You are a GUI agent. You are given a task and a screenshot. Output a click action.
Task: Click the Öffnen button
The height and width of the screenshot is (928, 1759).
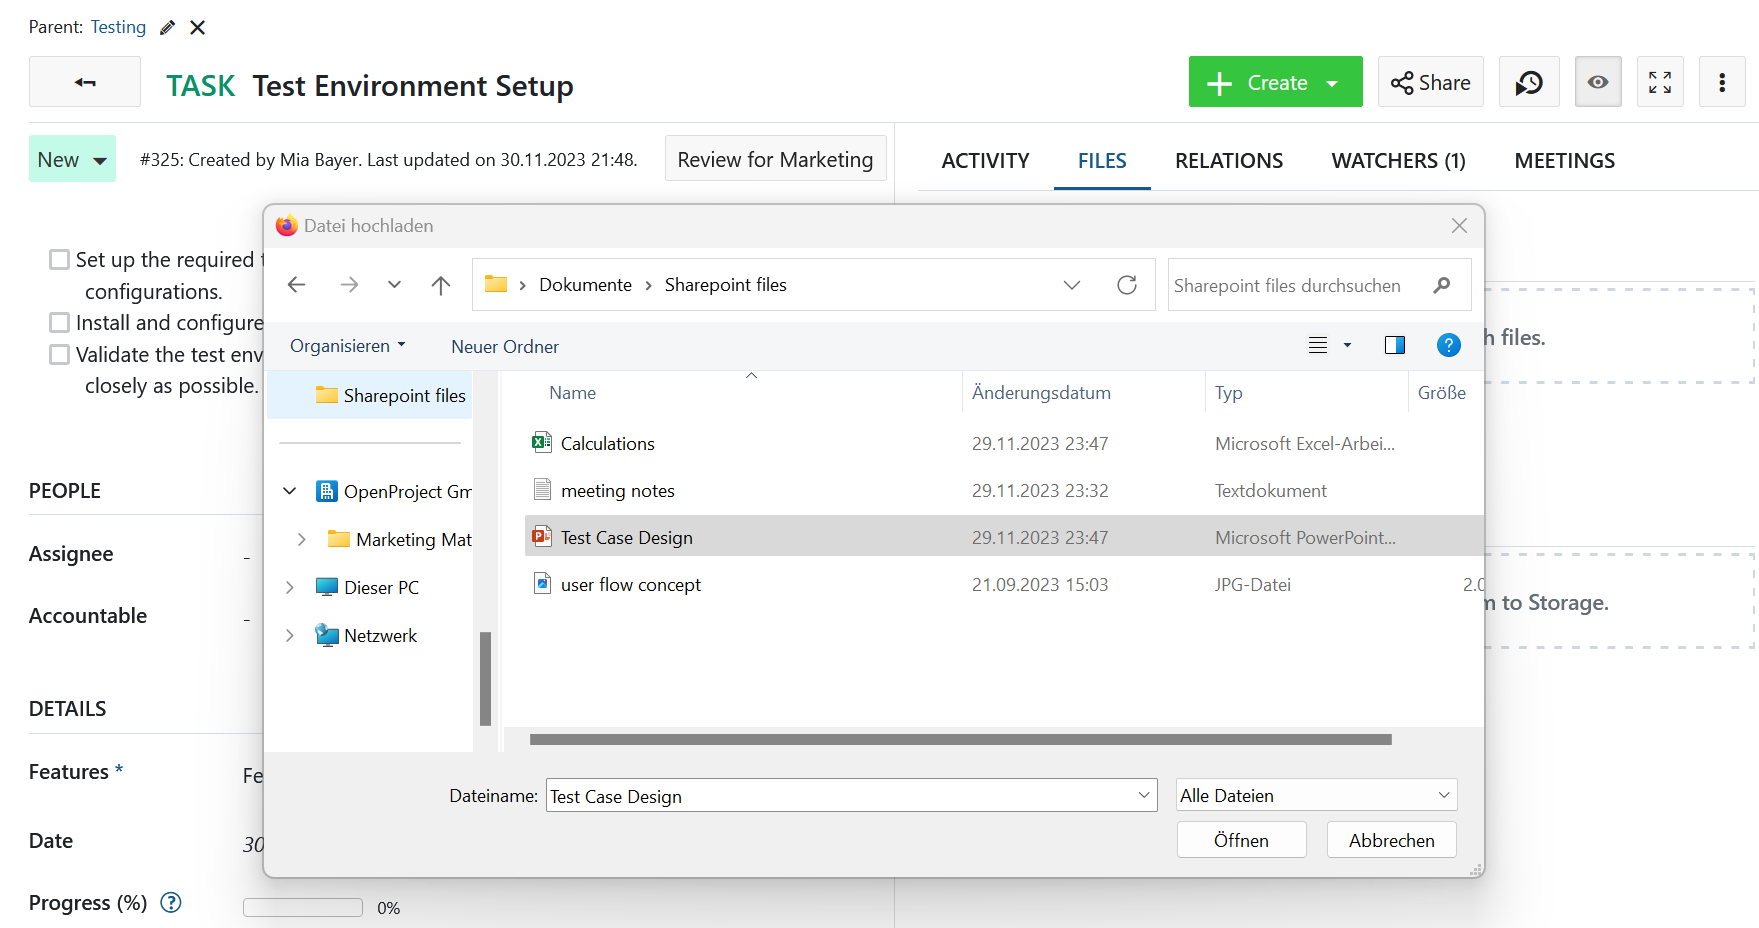tap(1240, 841)
